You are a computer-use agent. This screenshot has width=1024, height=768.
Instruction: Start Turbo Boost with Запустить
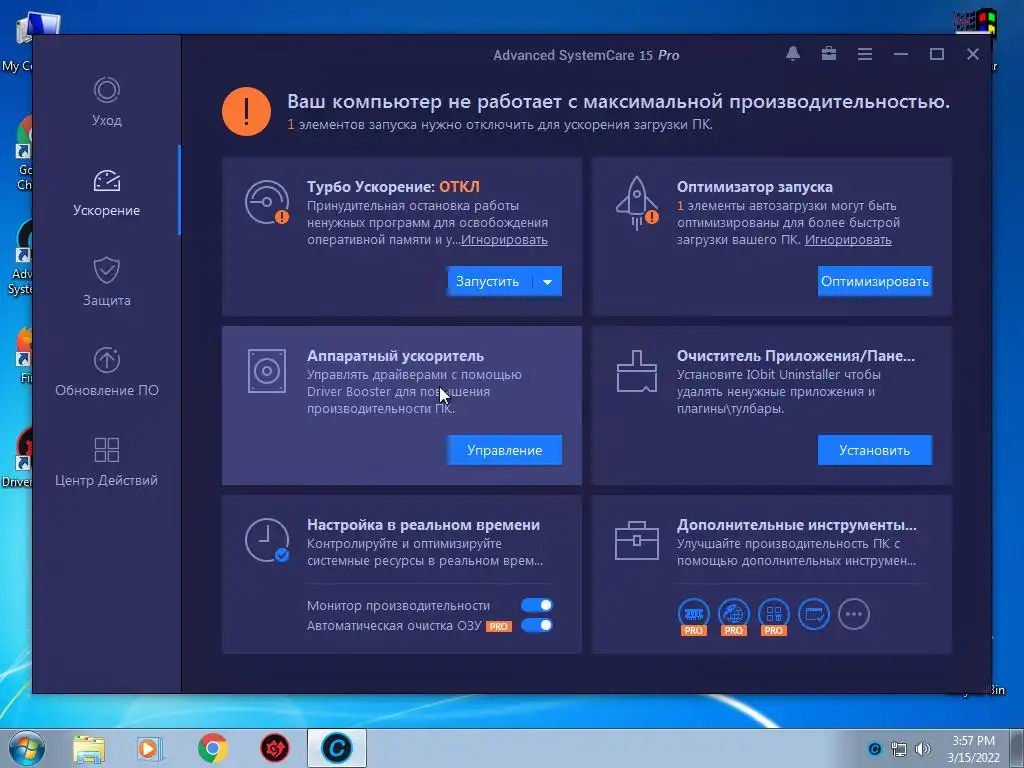pos(488,281)
